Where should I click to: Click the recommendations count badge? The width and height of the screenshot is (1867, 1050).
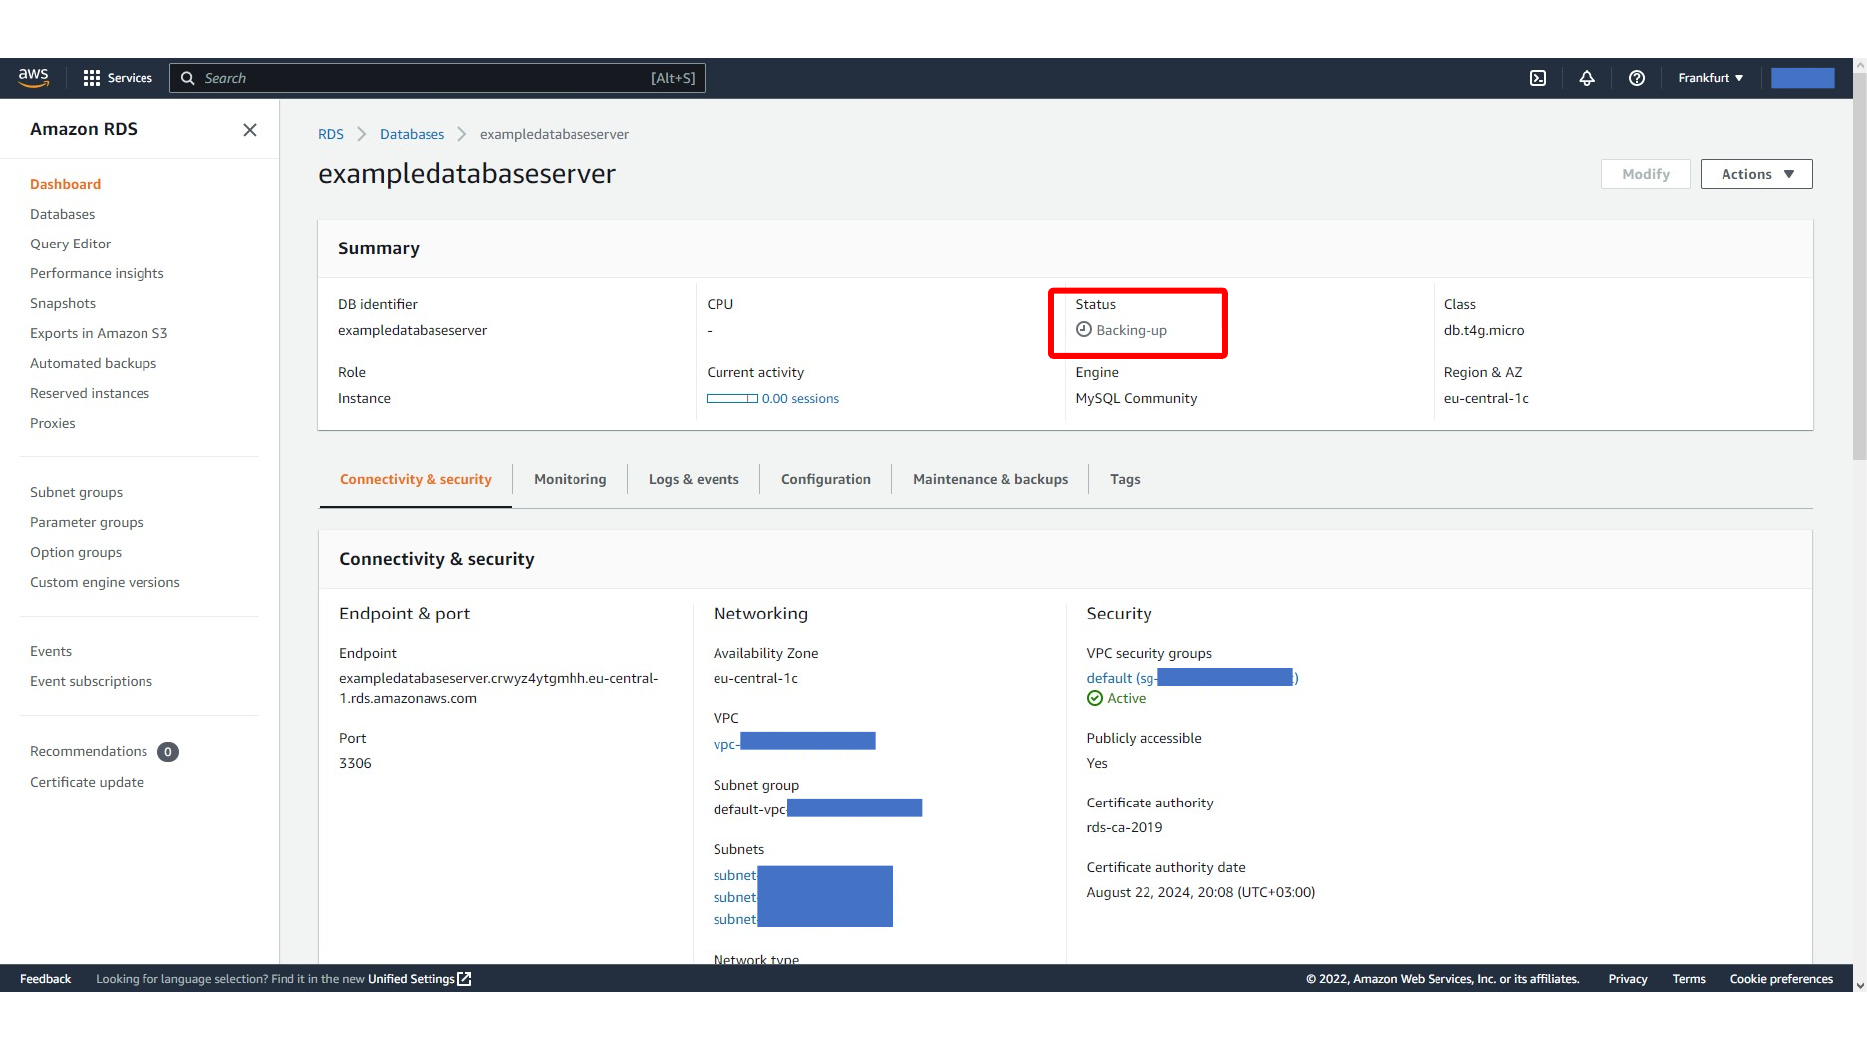click(168, 752)
